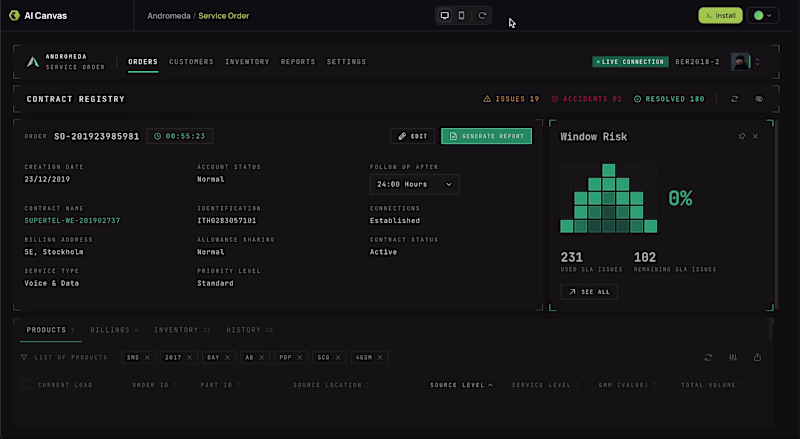The image size is (800, 439).
Task: Click the Resolved checkmark icon
Action: [637, 99]
